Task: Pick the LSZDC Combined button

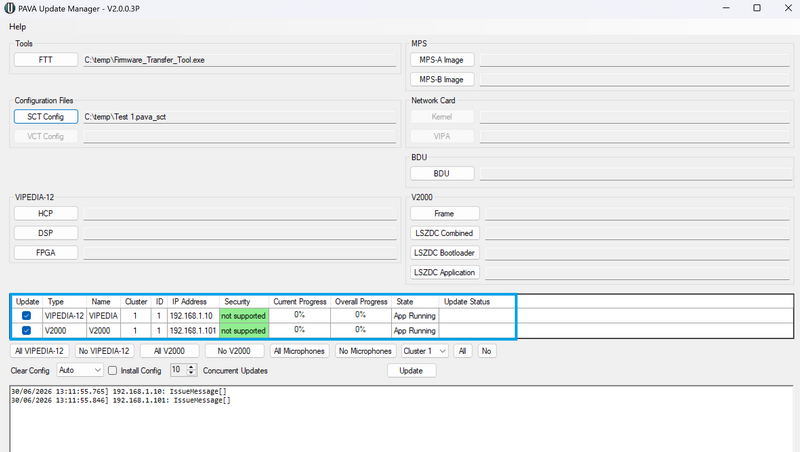Action: [x=444, y=233]
